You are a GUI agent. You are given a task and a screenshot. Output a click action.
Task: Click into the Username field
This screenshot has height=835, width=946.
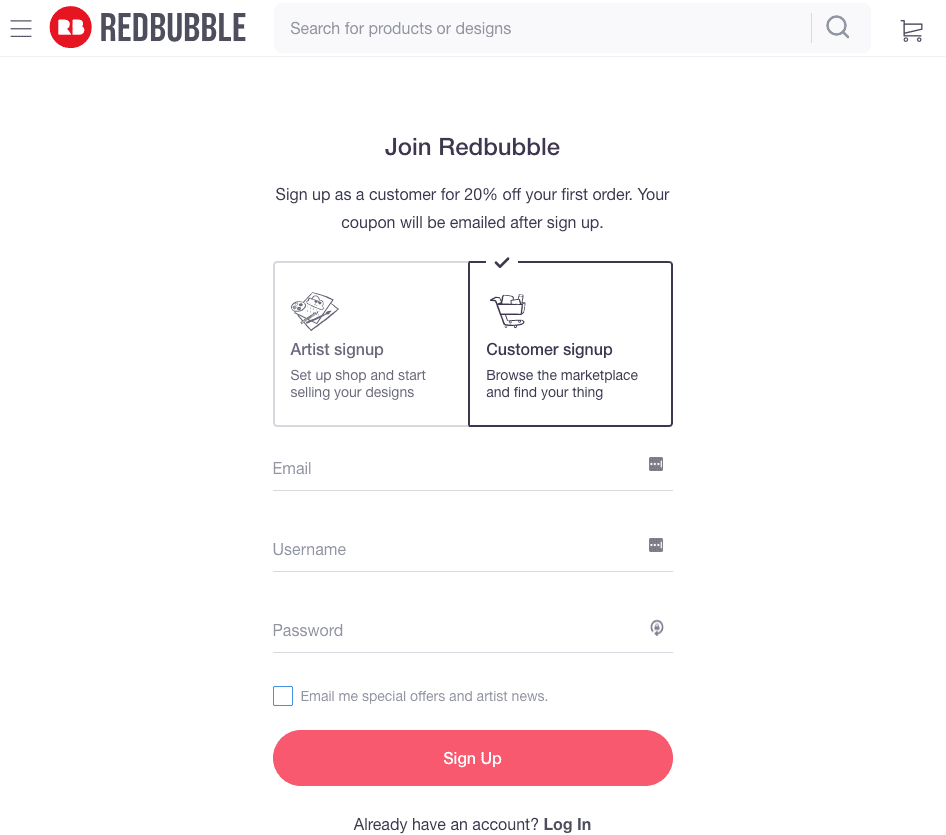(x=455, y=549)
